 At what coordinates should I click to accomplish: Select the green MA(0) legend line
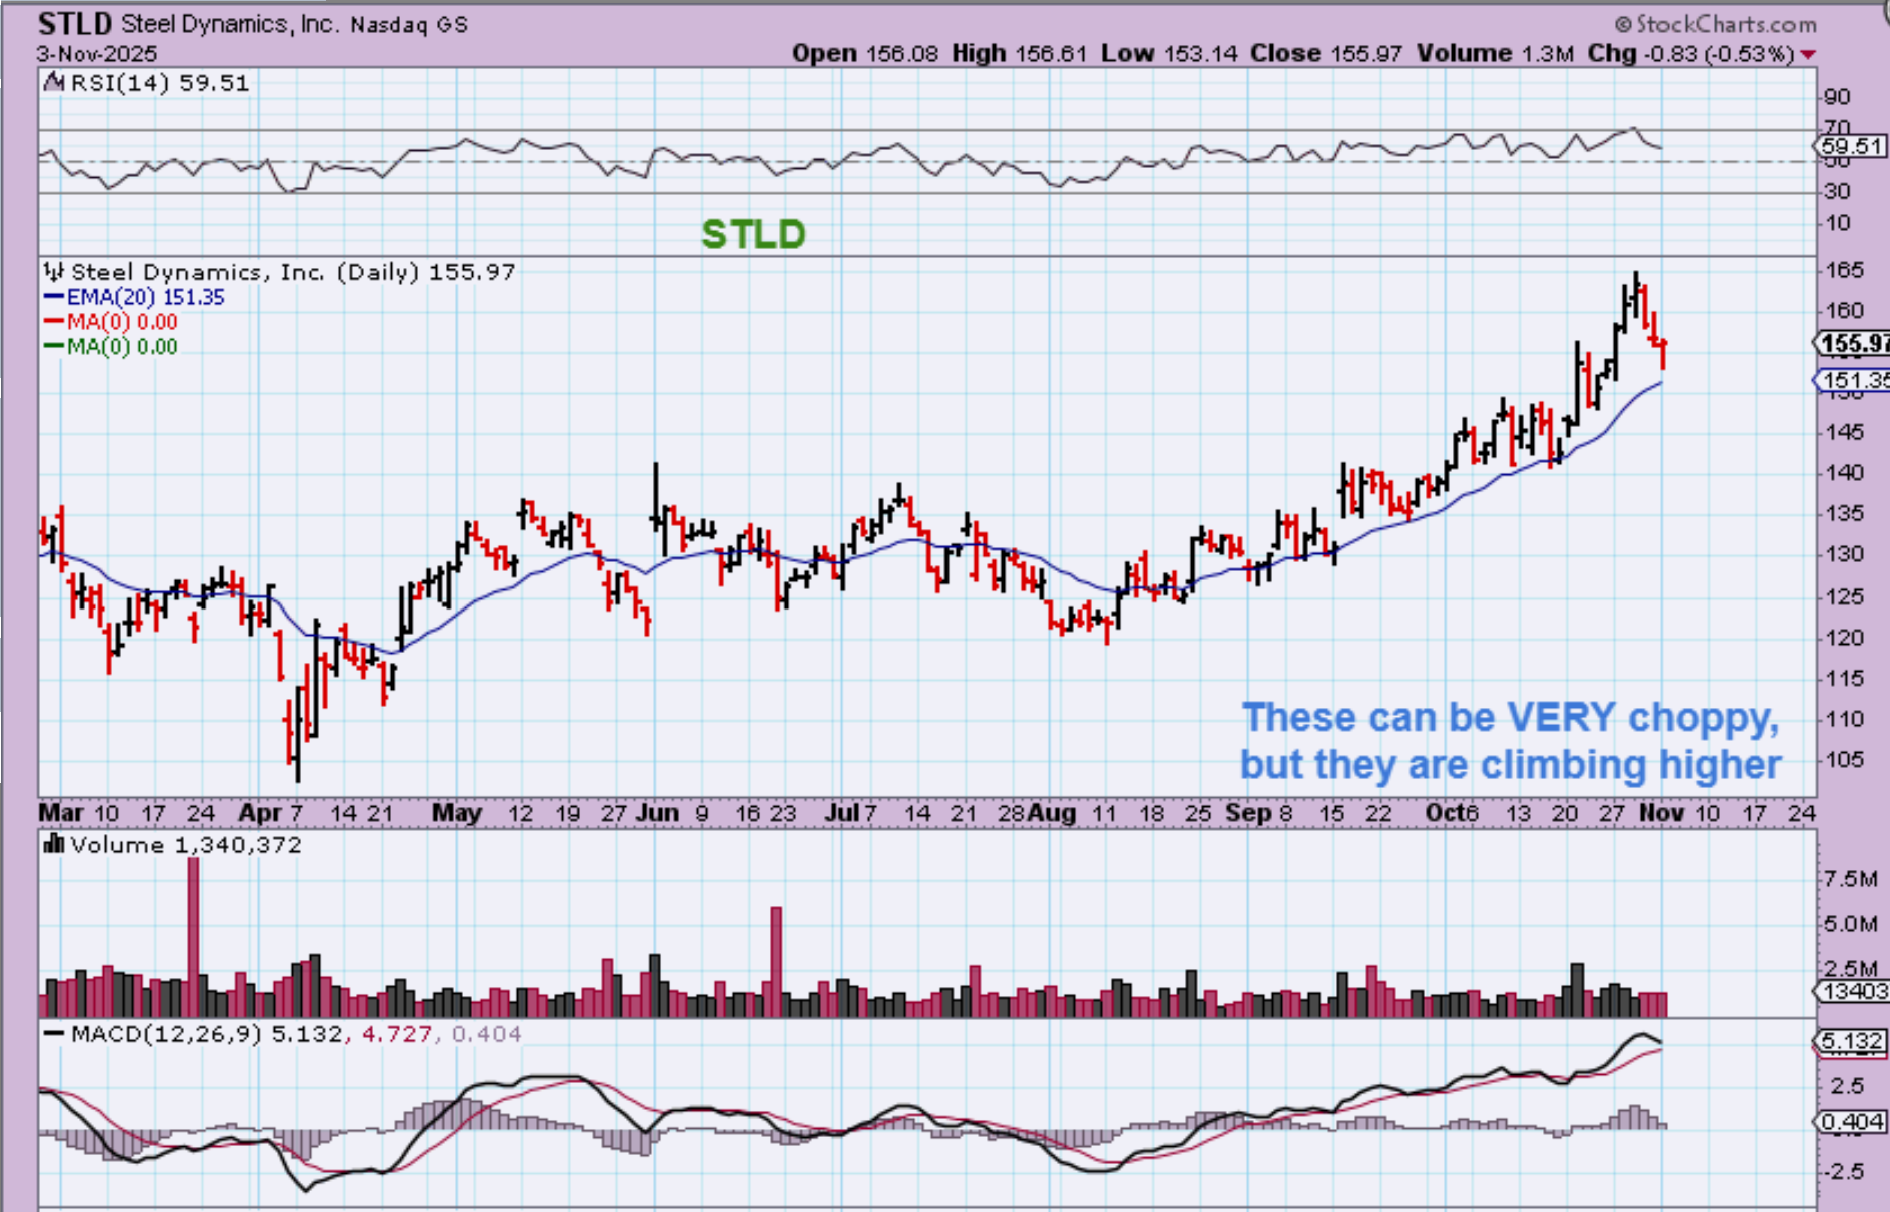click(54, 347)
